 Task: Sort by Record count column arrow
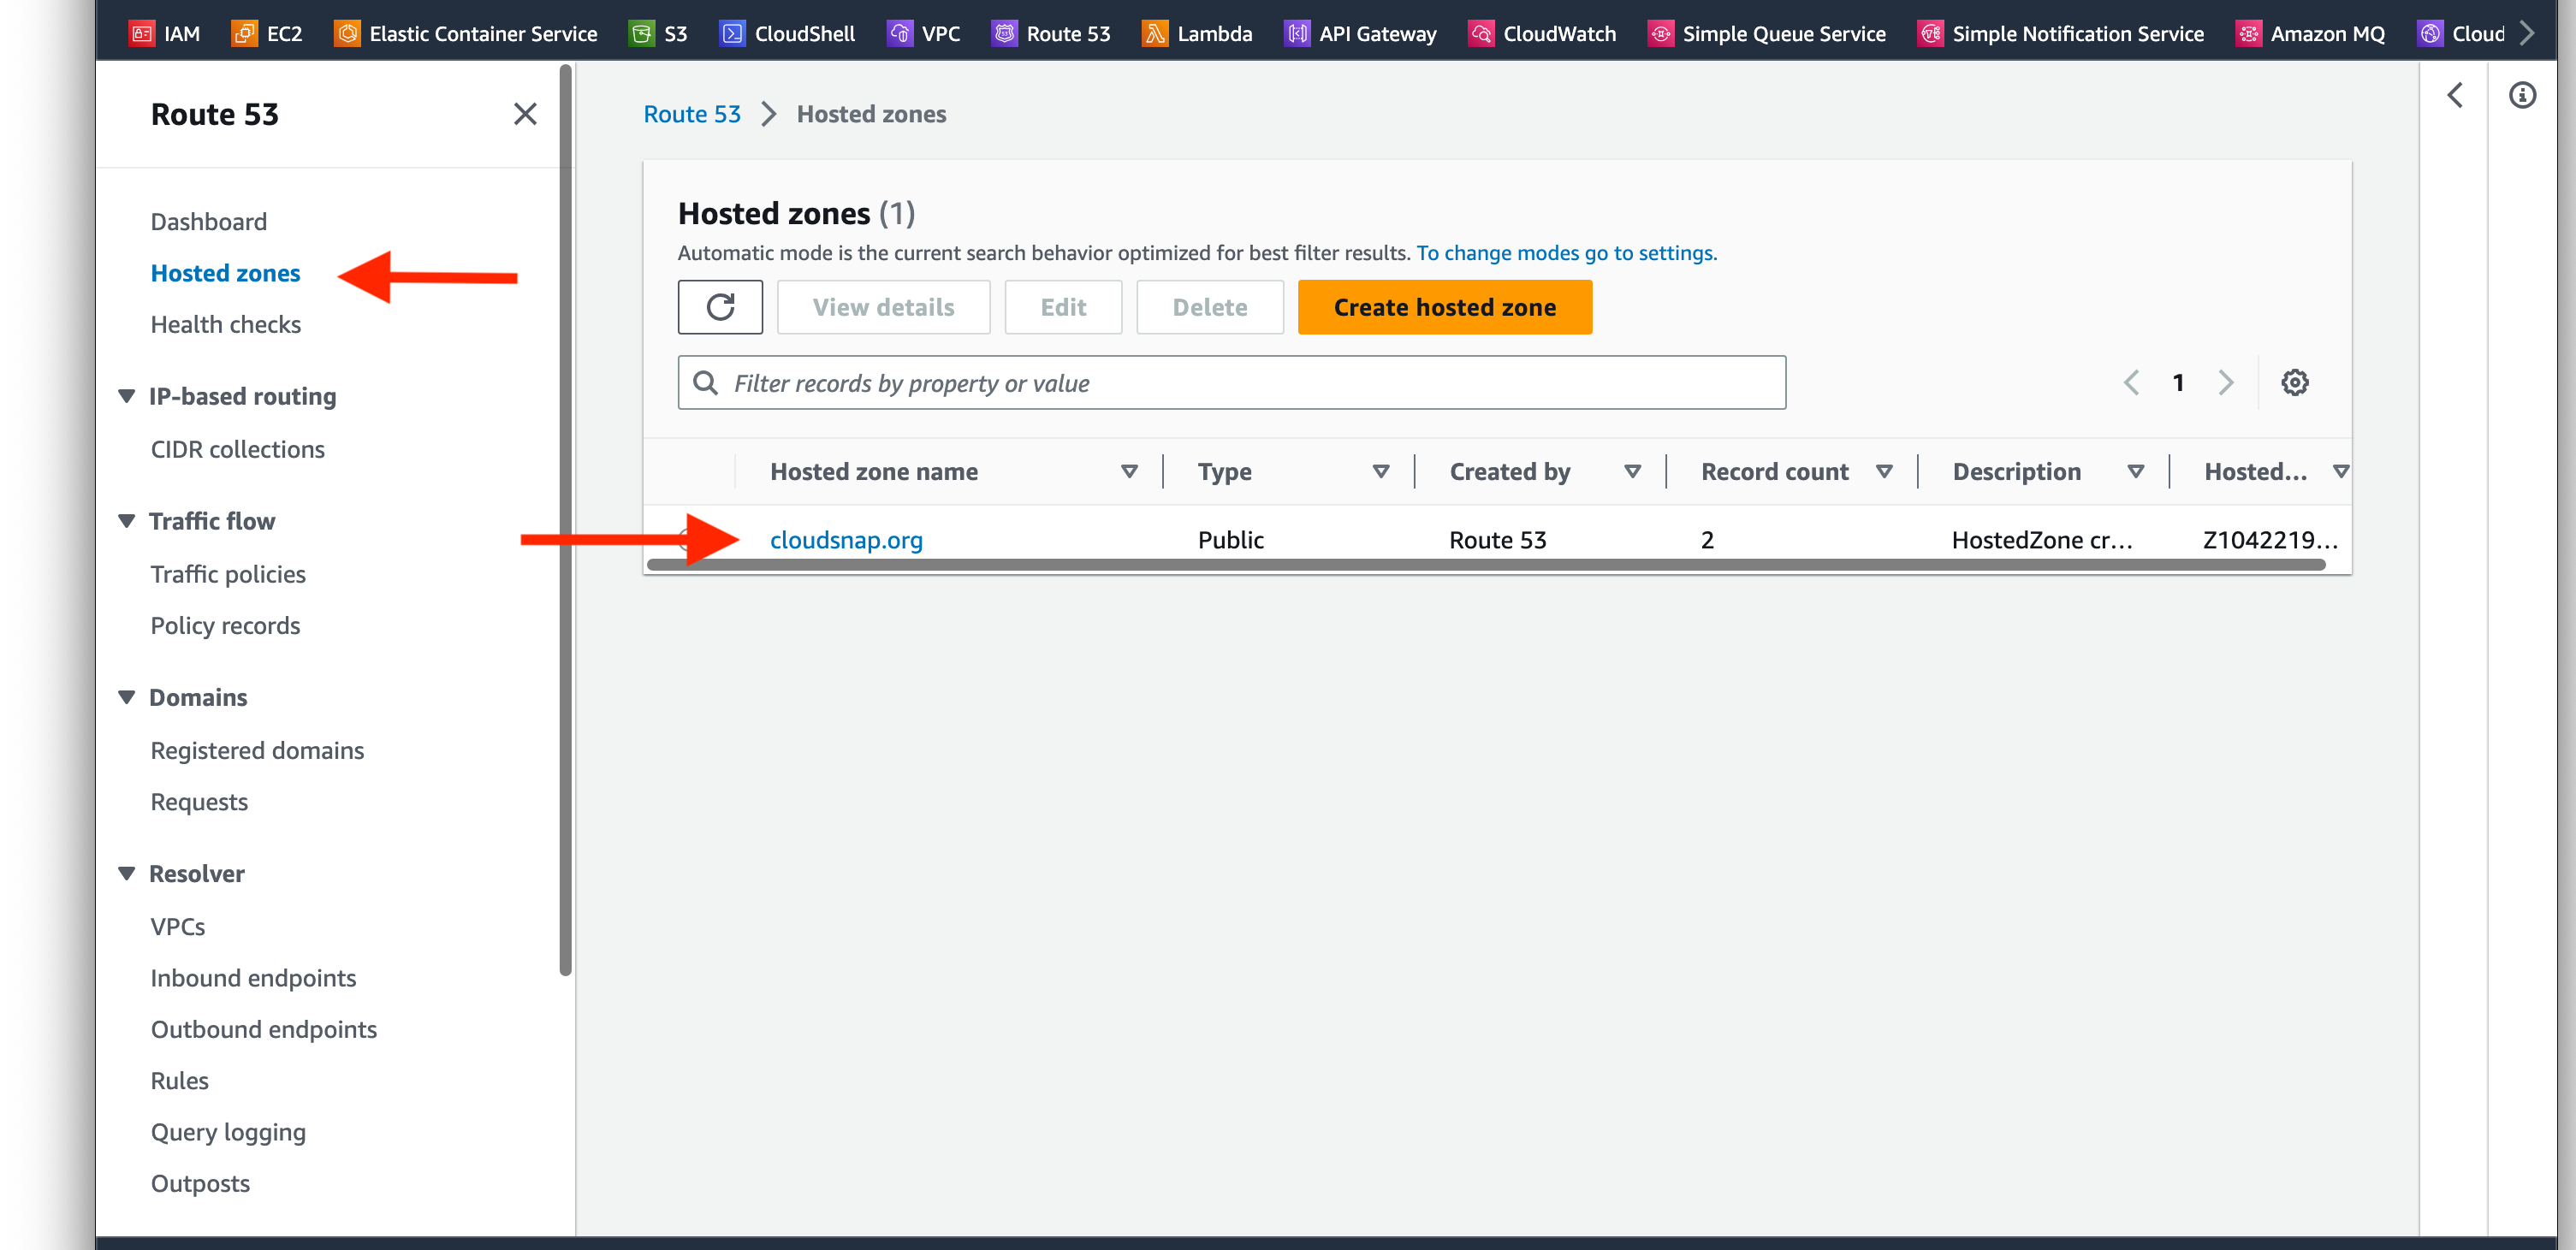point(1884,471)
